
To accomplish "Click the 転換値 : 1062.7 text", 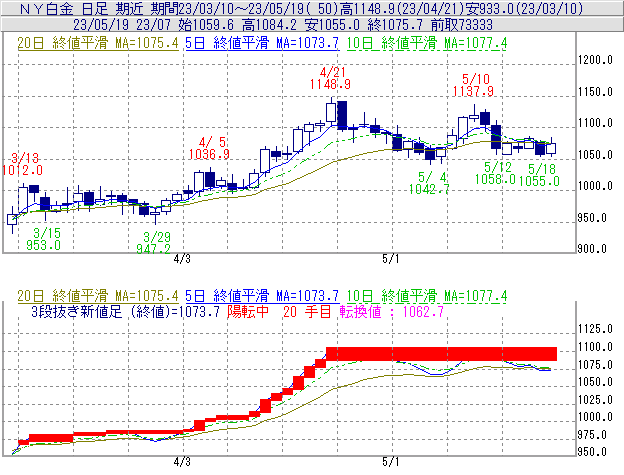I will [392, 311].
